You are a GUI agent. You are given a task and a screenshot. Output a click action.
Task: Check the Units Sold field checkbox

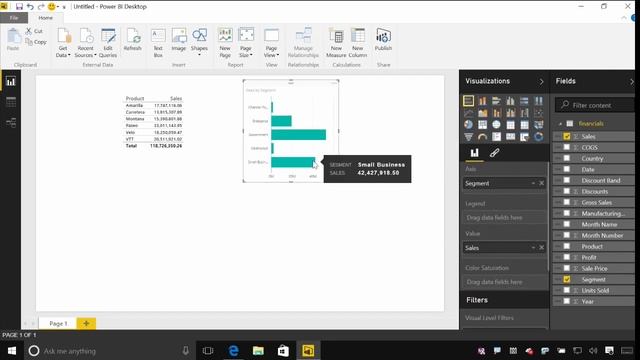tap(567, 290)
